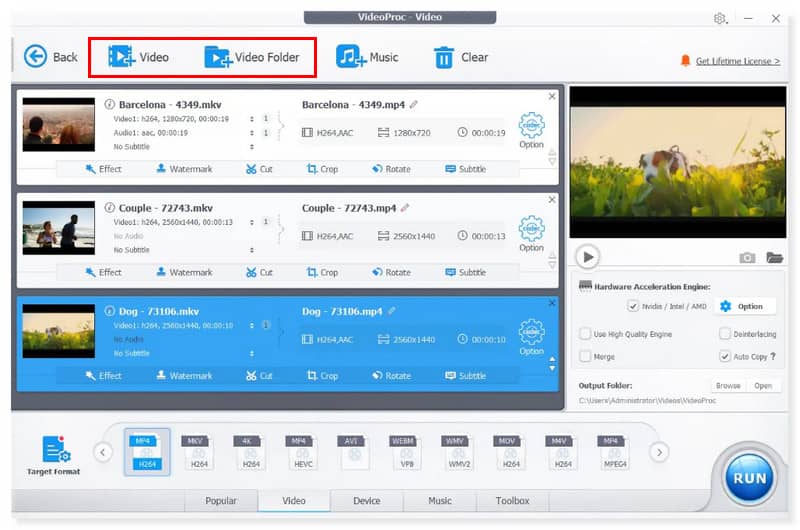Rename Couple - 72743.mp4 with pencil icon
Image resolution: width=800 pixels, height=530 pixels.
point(405,208)
